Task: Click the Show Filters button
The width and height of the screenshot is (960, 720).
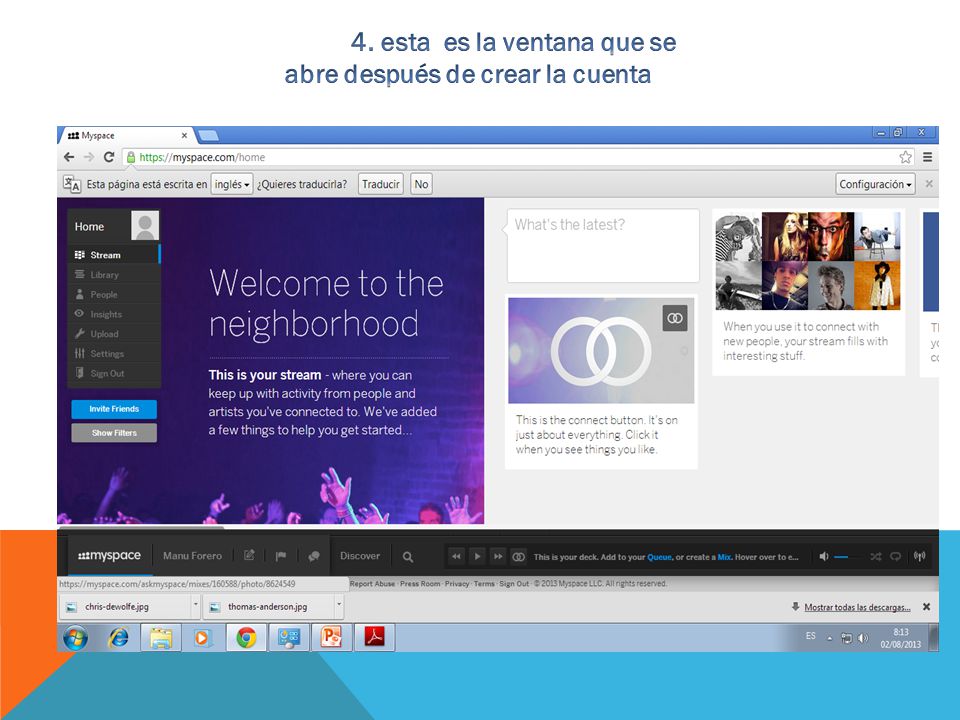Action: (114, 433)
